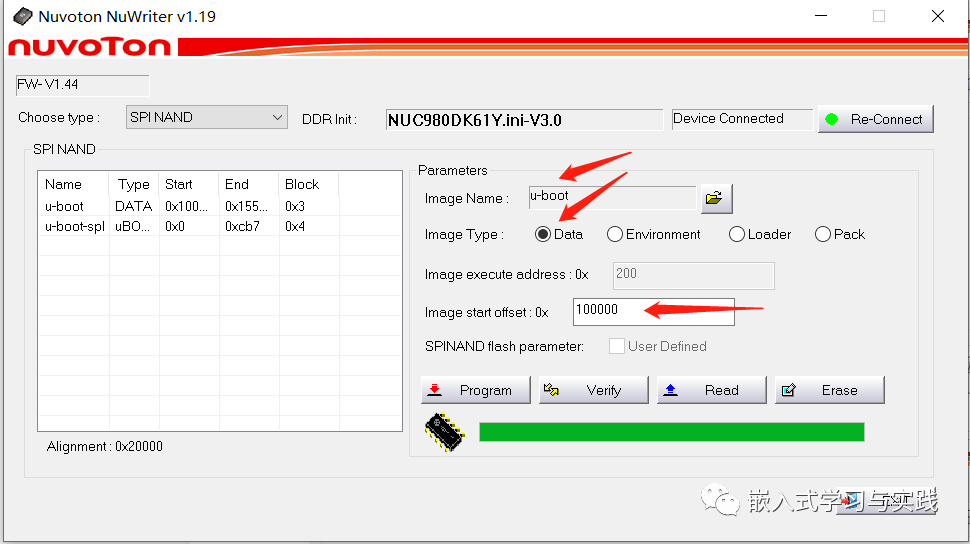Select the Pack image type radio button
This screenshot has height=544, width=970.
click(822, 234)
